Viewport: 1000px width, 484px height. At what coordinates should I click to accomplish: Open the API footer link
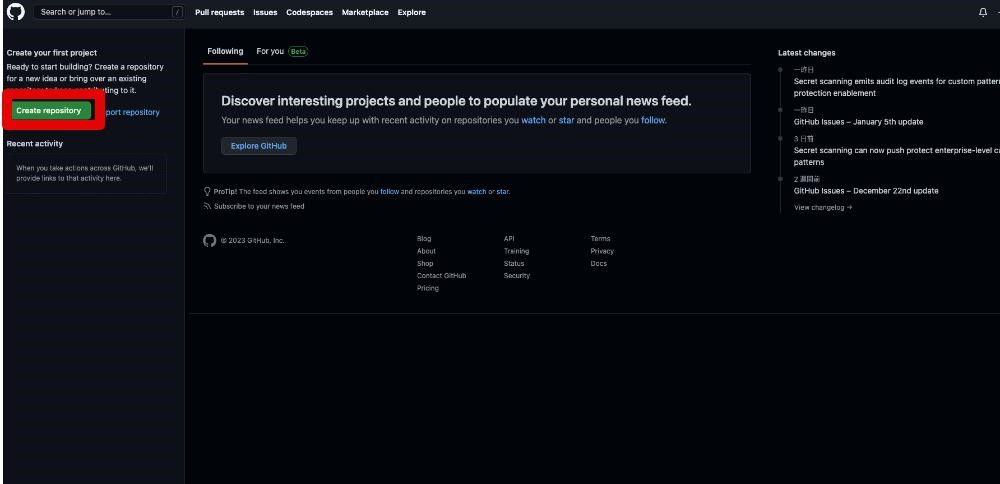(509, 238)
